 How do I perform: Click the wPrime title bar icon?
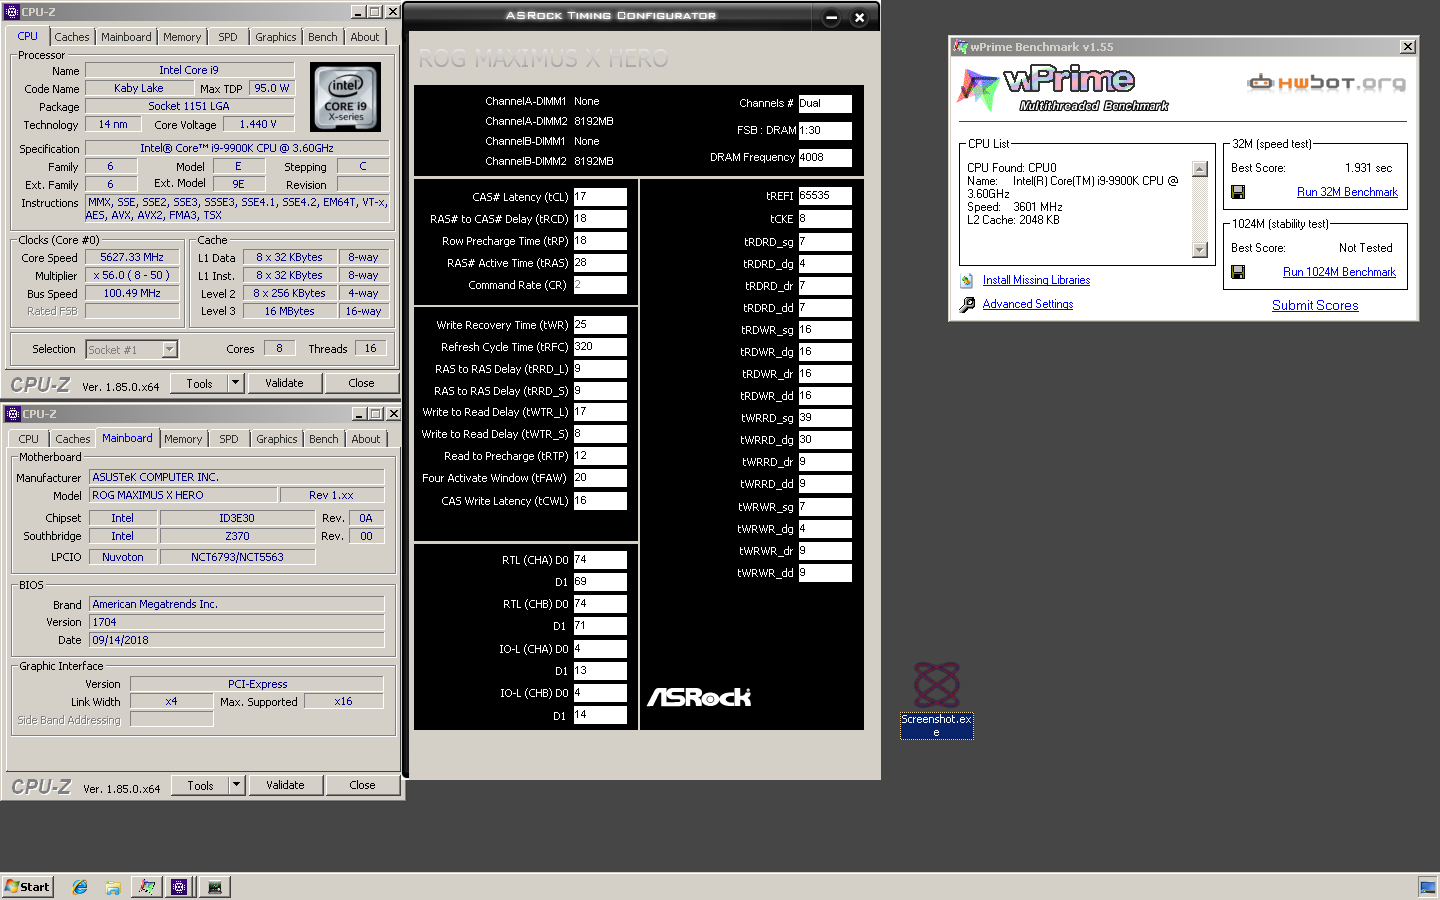[960, 47]
